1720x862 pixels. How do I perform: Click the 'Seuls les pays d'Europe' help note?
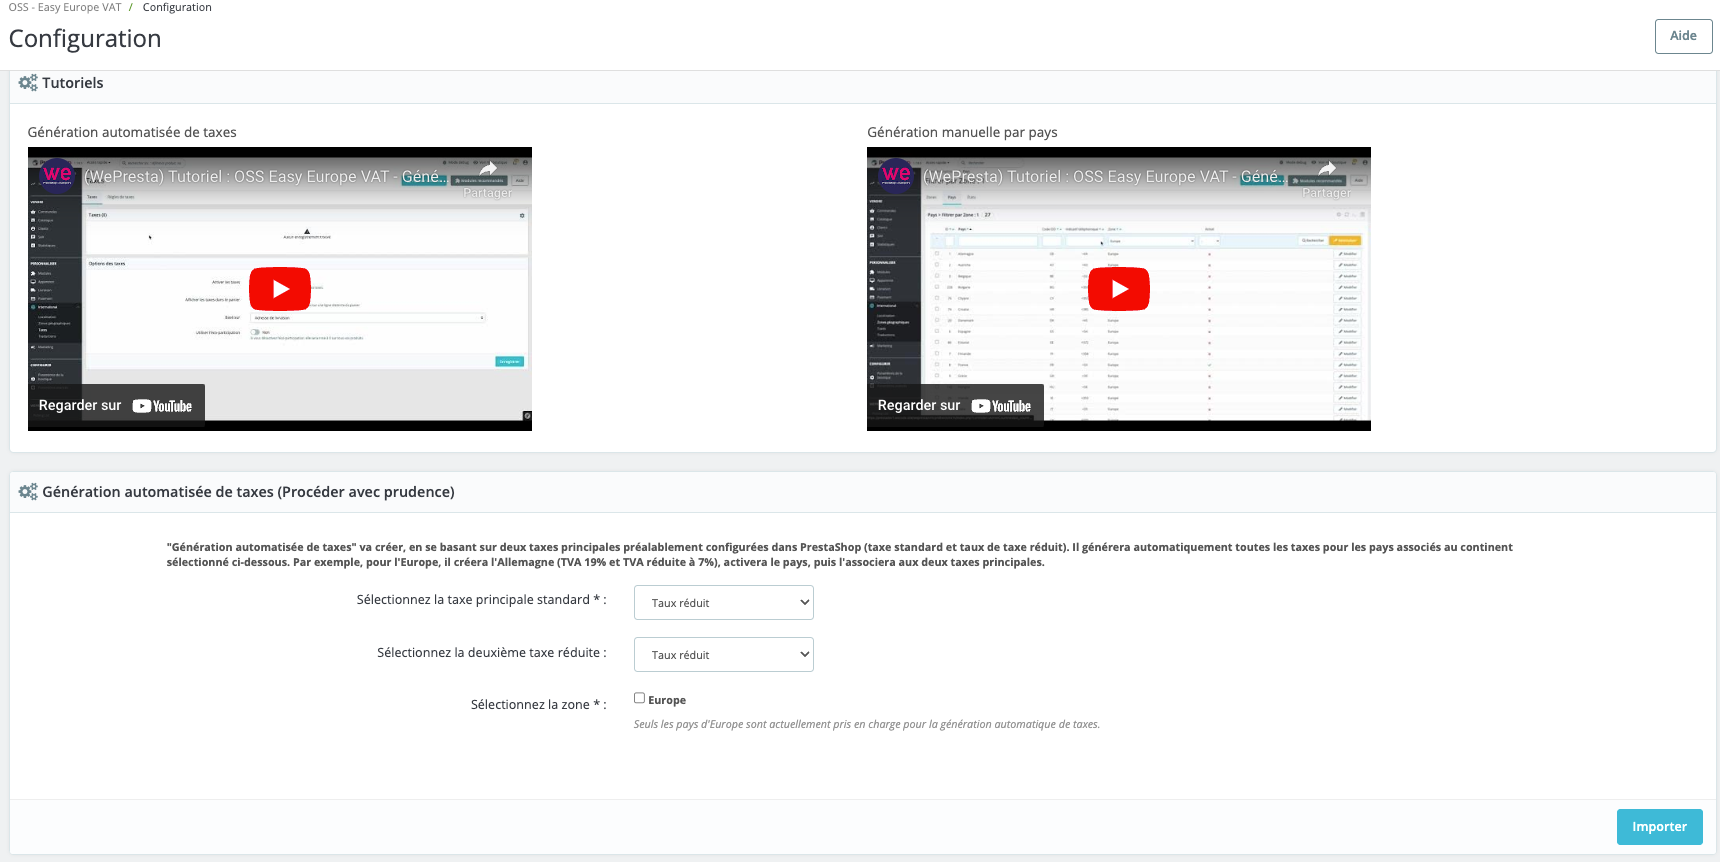point(867,724)
